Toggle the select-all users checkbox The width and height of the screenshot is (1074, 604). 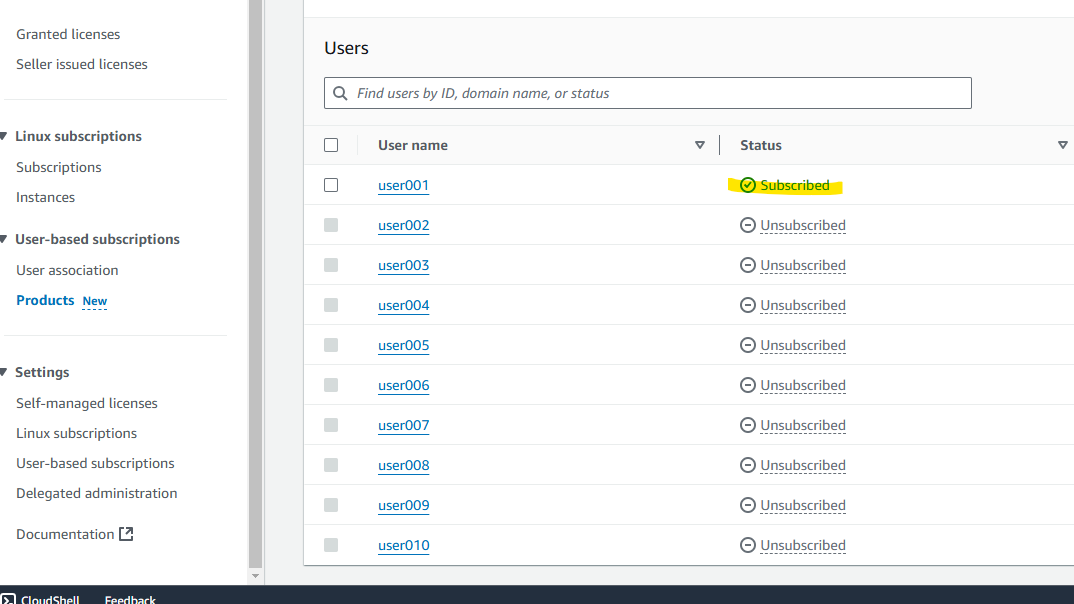click(331, 145)
